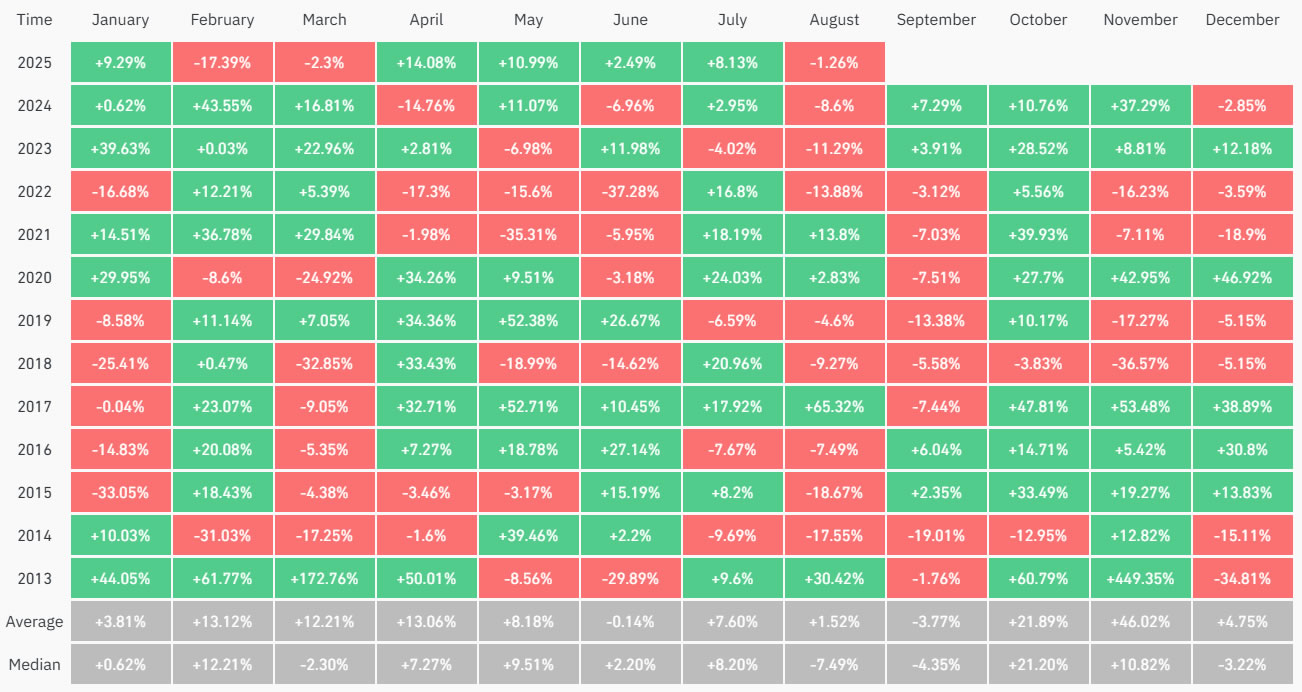Click the November column header
Screen dimensions: 1302x692
click(1140, 20)
